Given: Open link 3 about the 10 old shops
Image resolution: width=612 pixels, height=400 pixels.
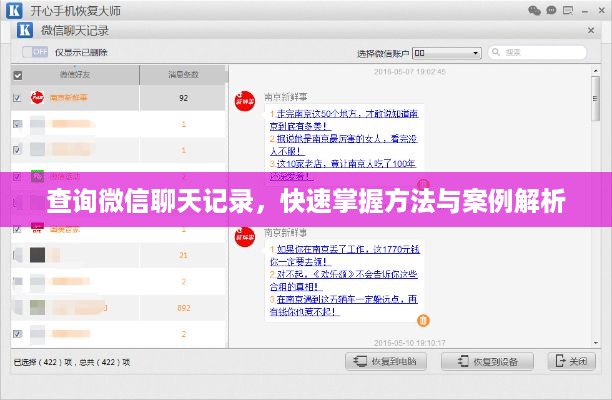Looking at the screenshot, I should pyautogui.click(x=343, y=170).
